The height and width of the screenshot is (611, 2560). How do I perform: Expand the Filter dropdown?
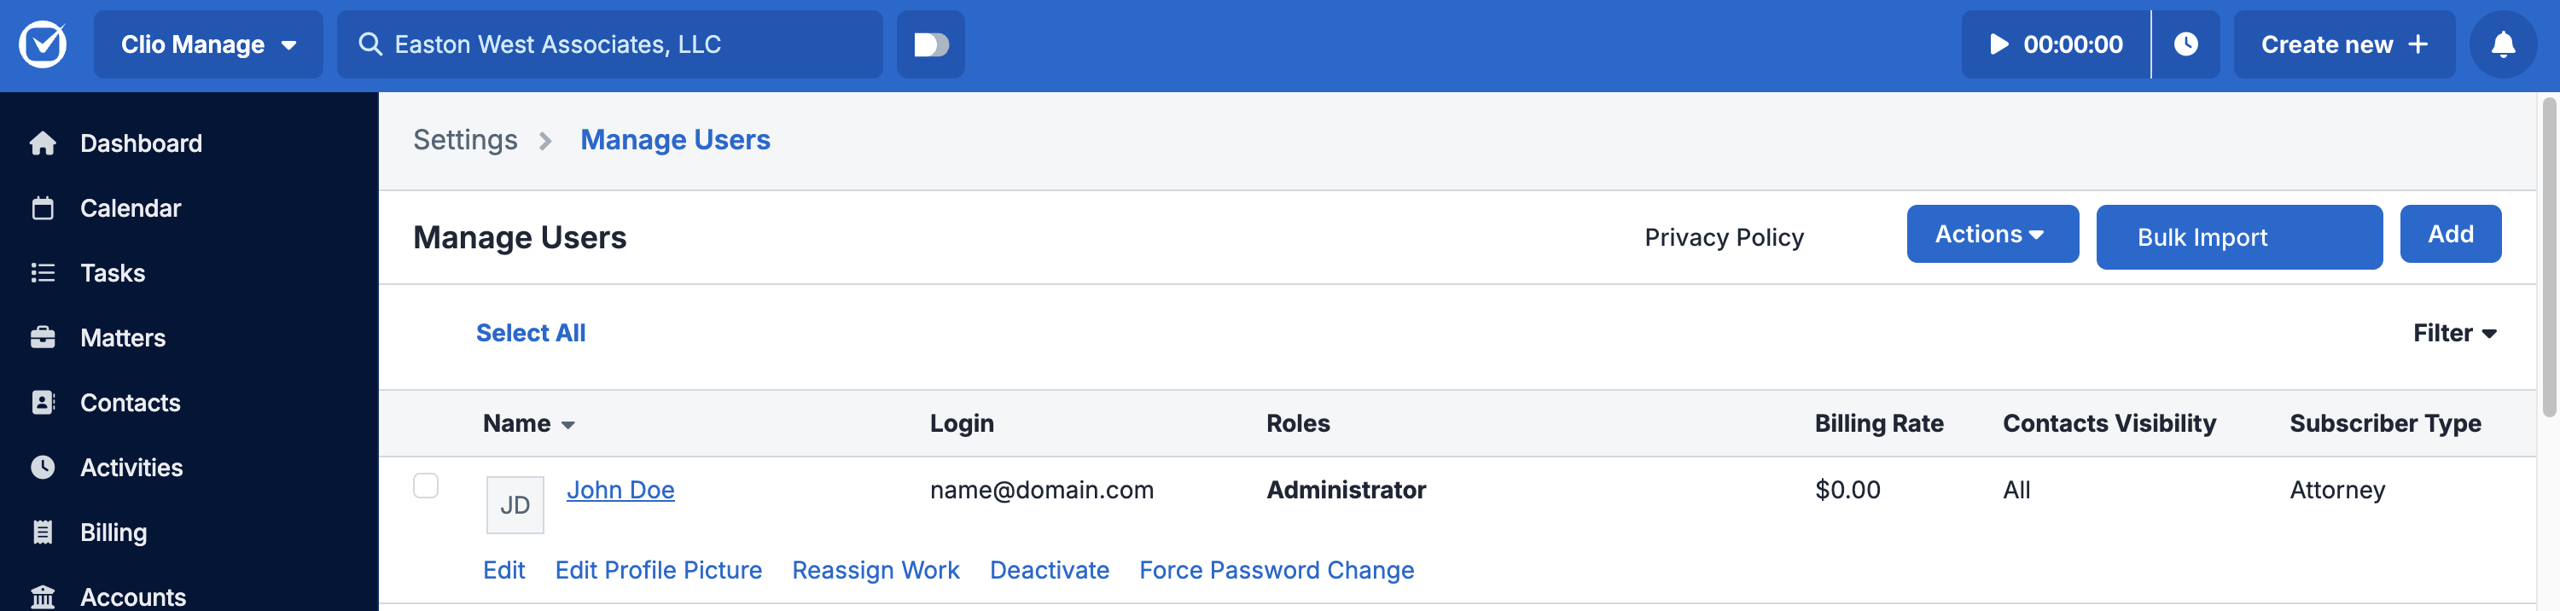click(x=2454, y=333)
